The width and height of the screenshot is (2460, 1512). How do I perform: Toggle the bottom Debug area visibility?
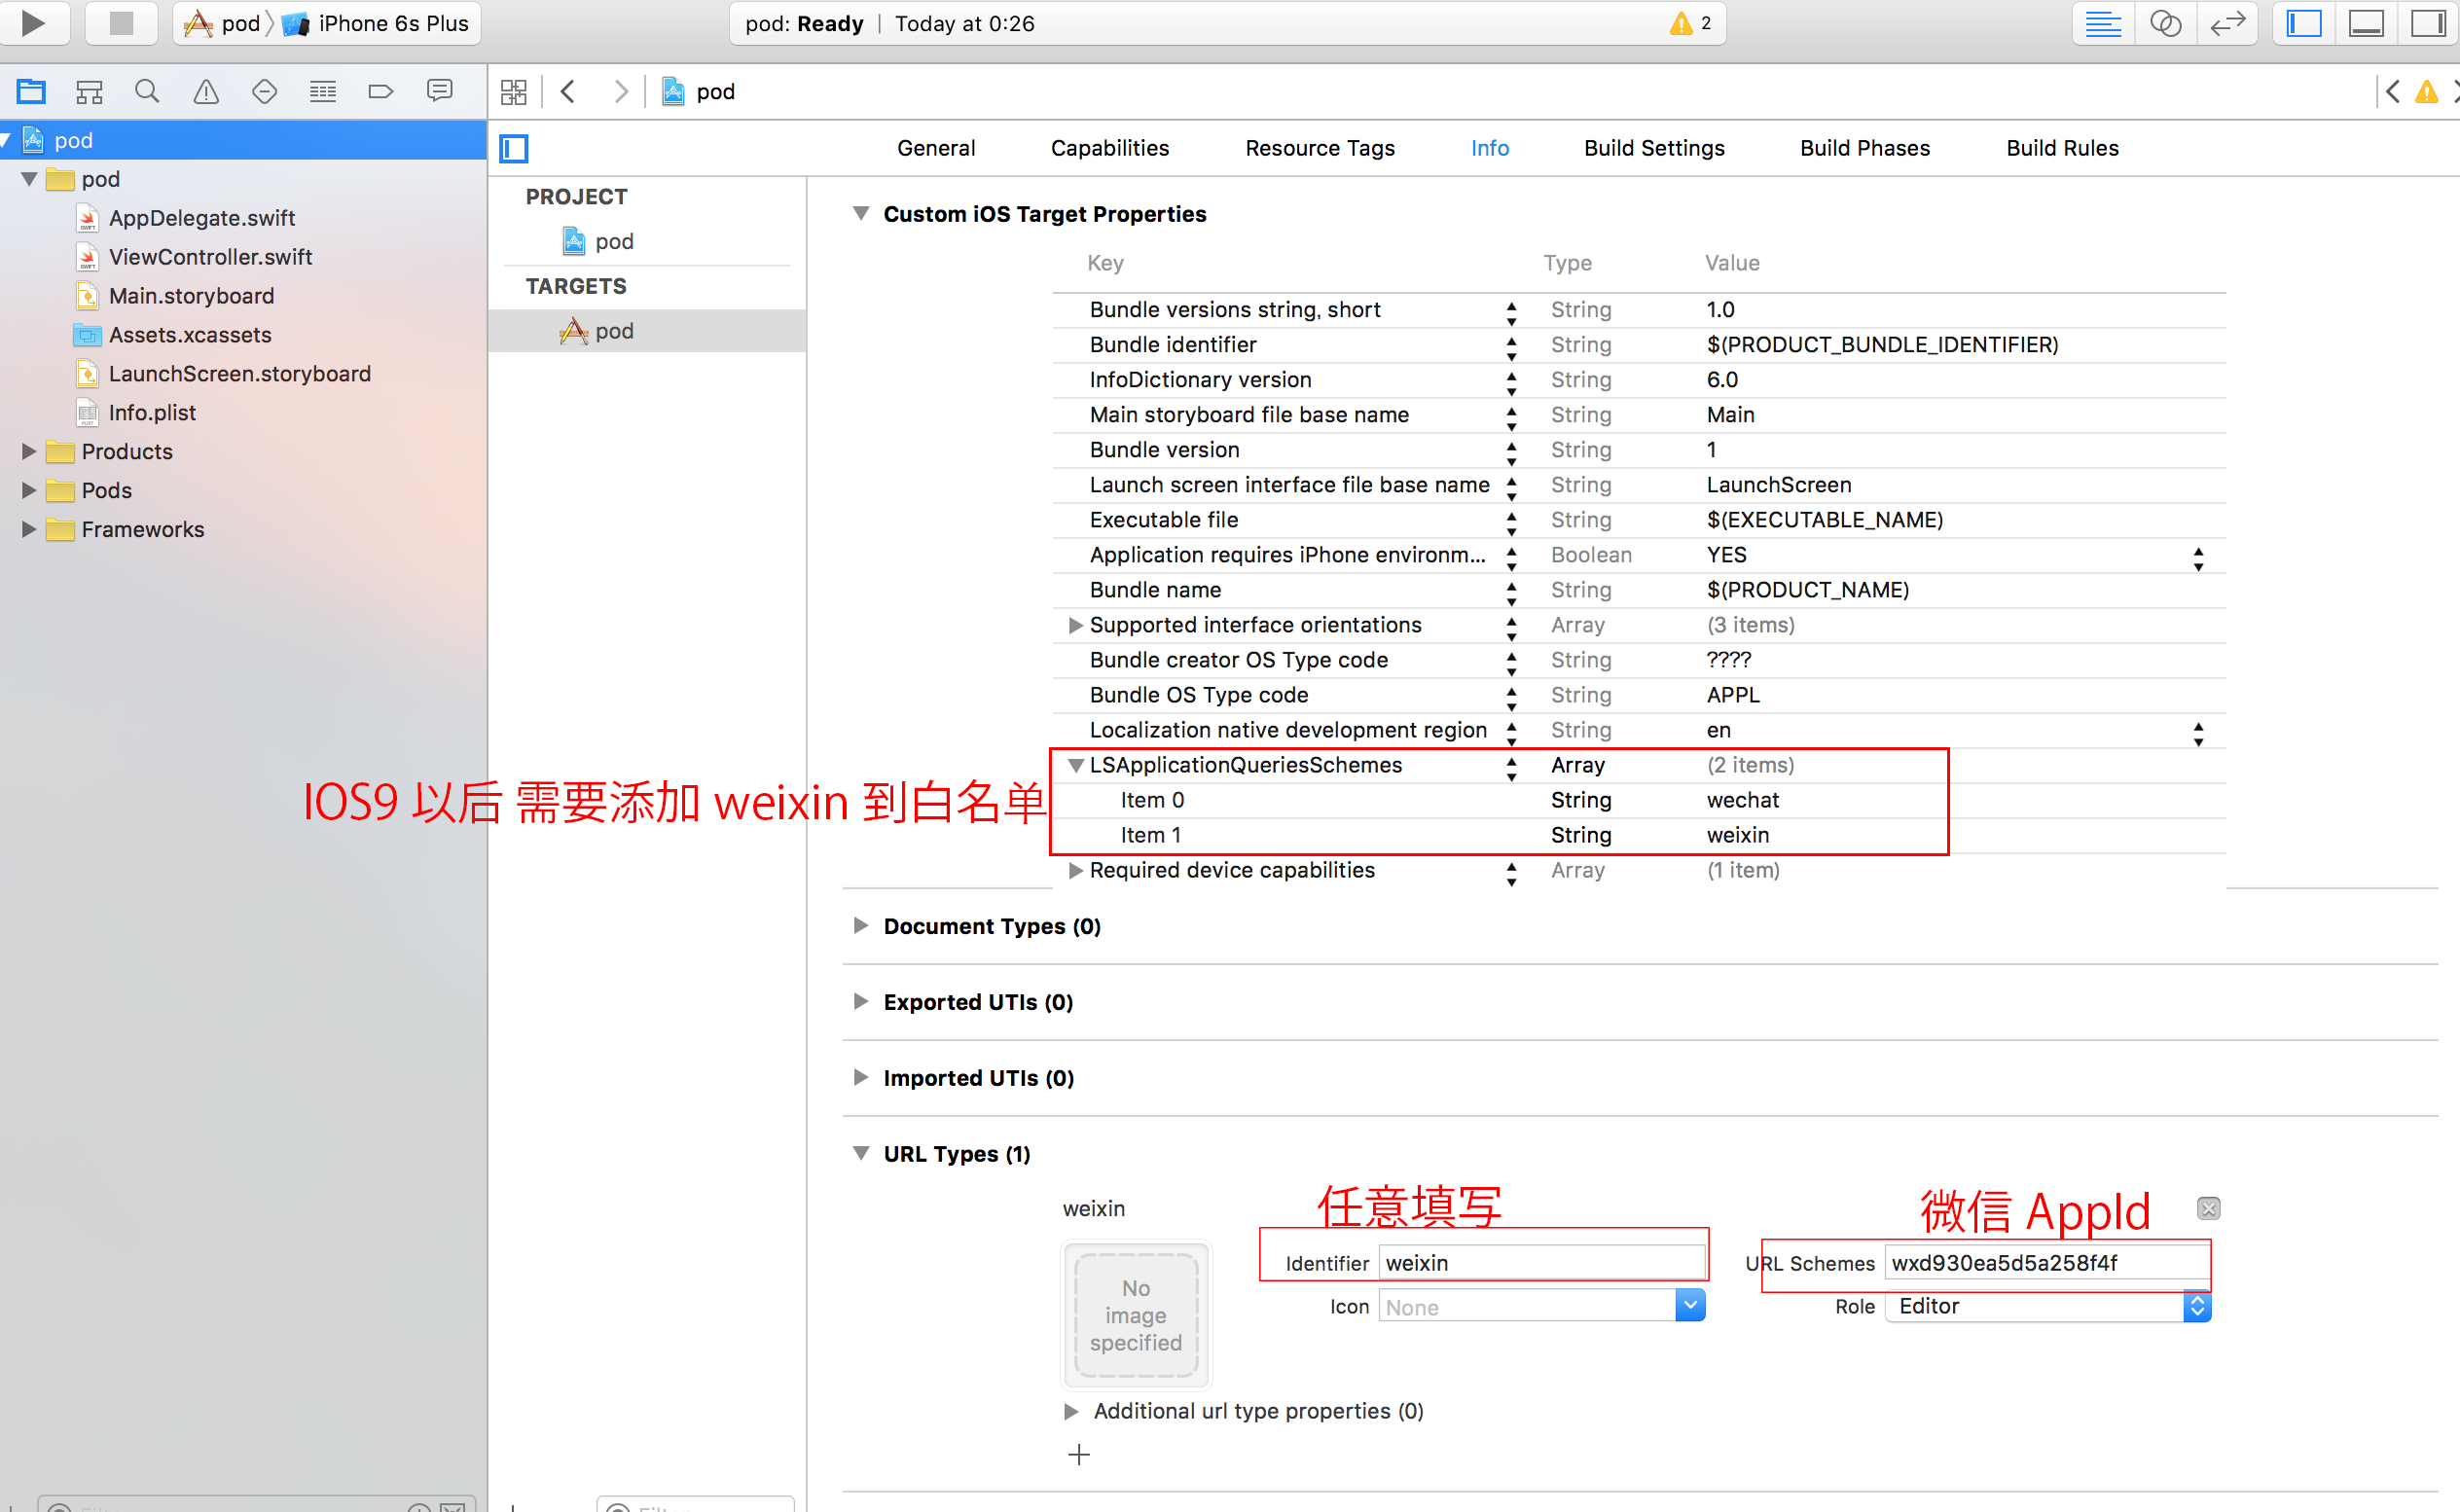[x=2367, y=23]
